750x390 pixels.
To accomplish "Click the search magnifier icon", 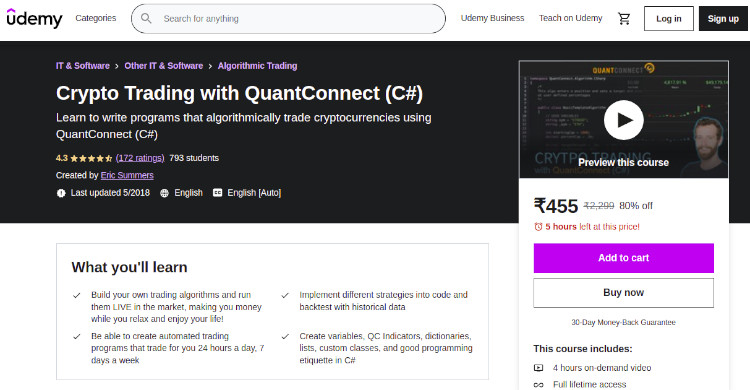I will pyautogui.click(x=146, y=19).
